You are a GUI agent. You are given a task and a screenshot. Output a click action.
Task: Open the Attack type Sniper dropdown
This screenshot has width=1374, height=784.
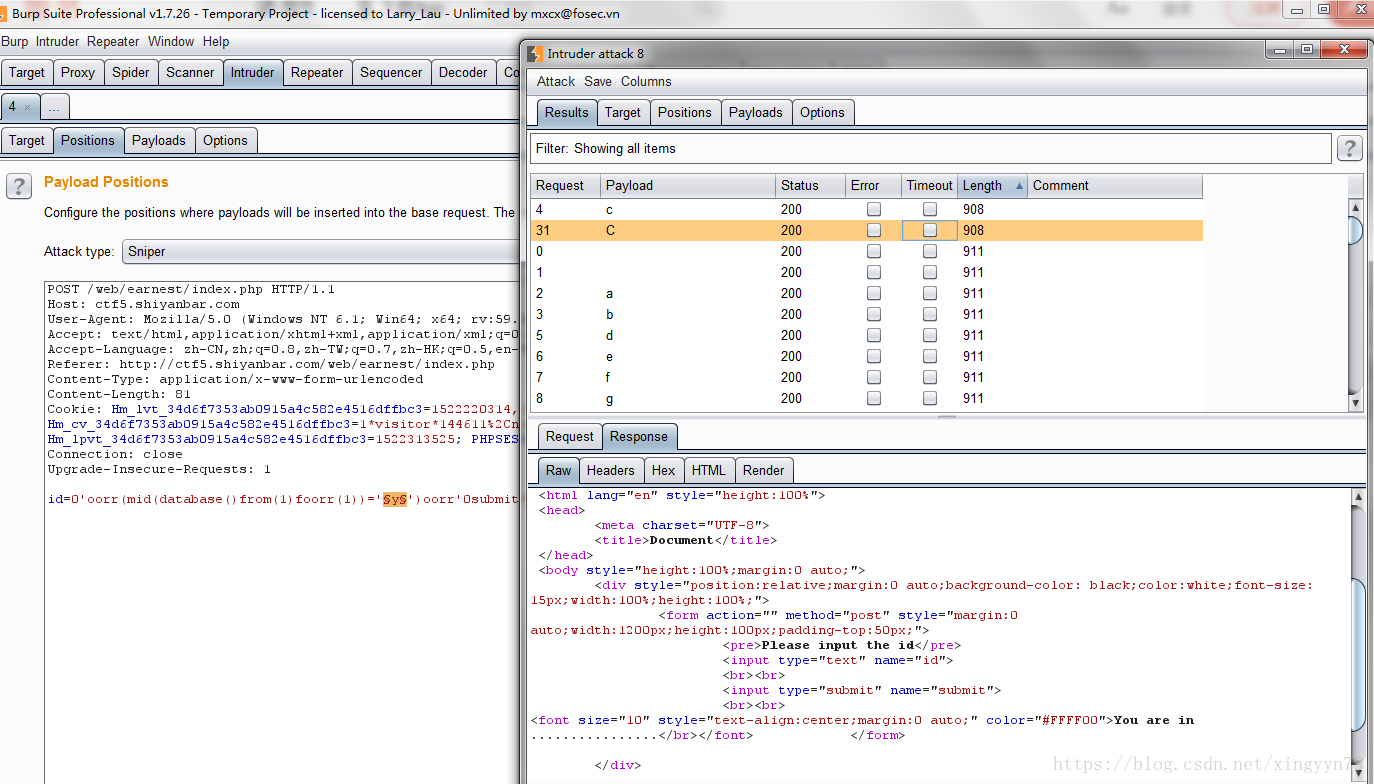click(x=320, y=251)
